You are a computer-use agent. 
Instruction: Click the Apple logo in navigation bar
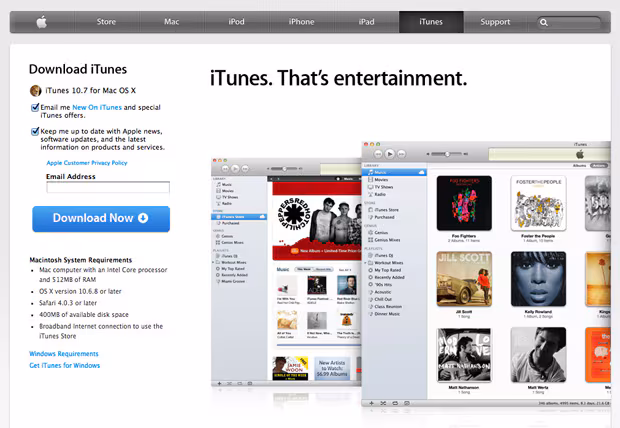pyautogui.click(x=42, y=22)
